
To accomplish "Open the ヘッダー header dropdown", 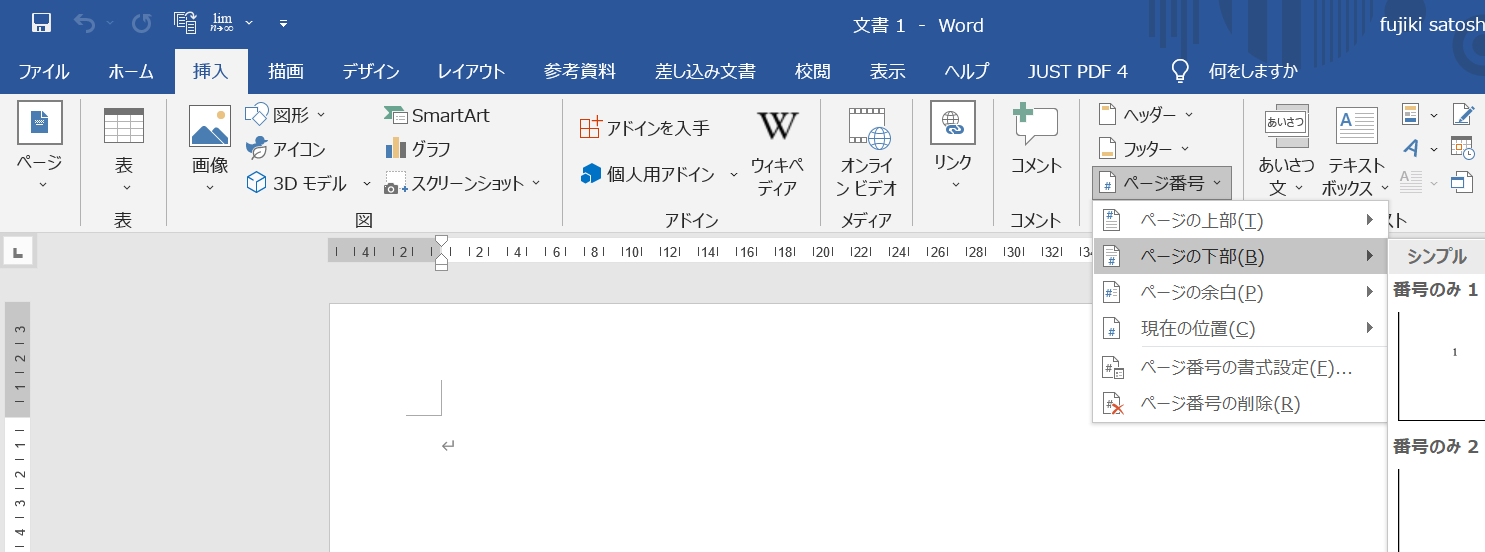I will pos(1146,114).
